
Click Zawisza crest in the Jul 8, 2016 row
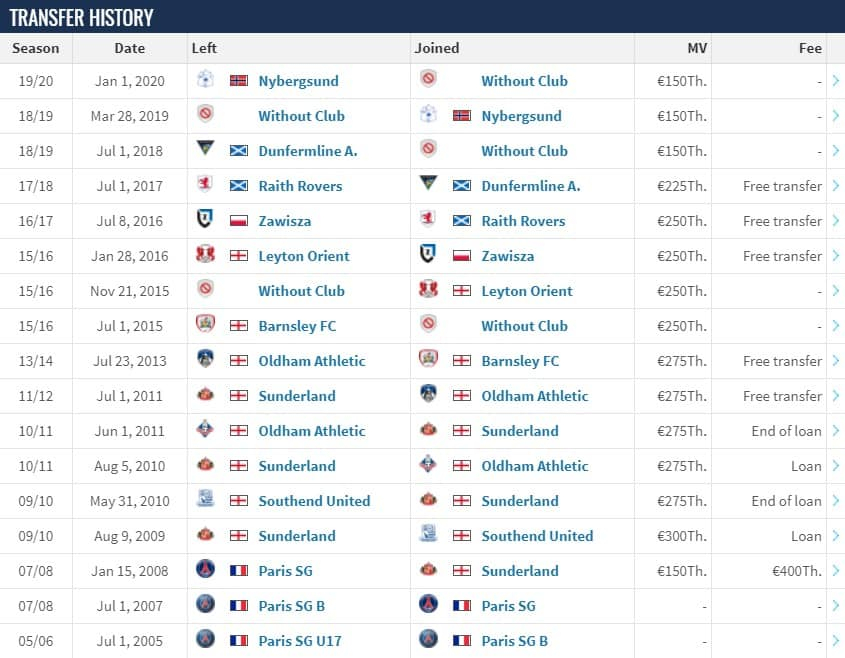click(205, 219)
